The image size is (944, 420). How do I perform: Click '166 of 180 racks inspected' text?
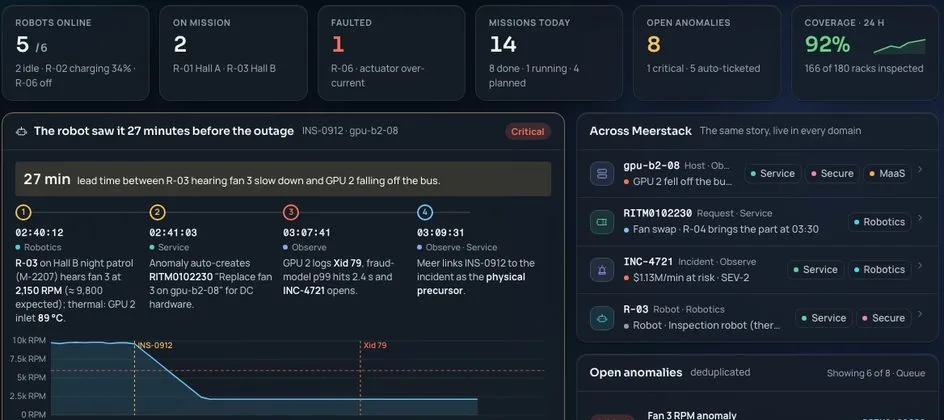point(864,69)
